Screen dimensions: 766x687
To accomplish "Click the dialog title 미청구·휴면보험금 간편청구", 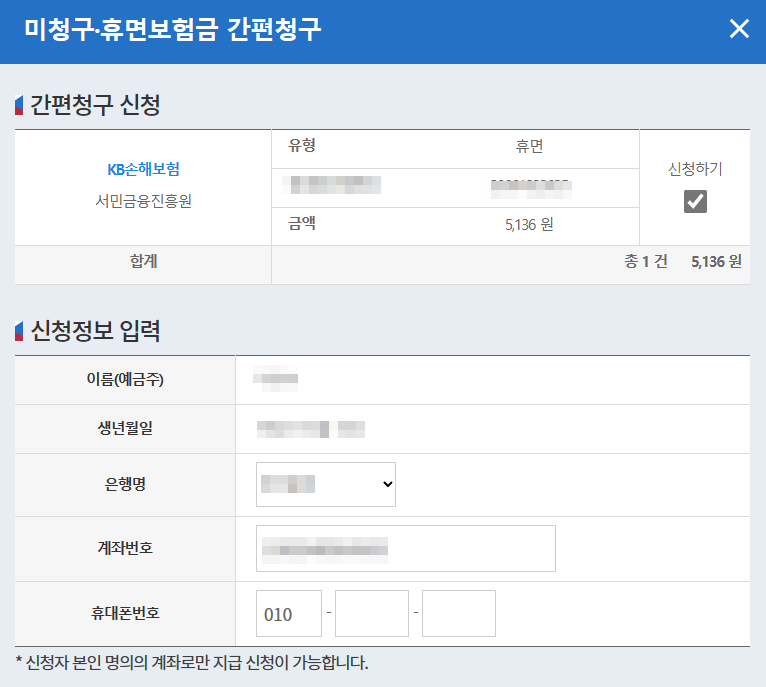I will point(173,29).
